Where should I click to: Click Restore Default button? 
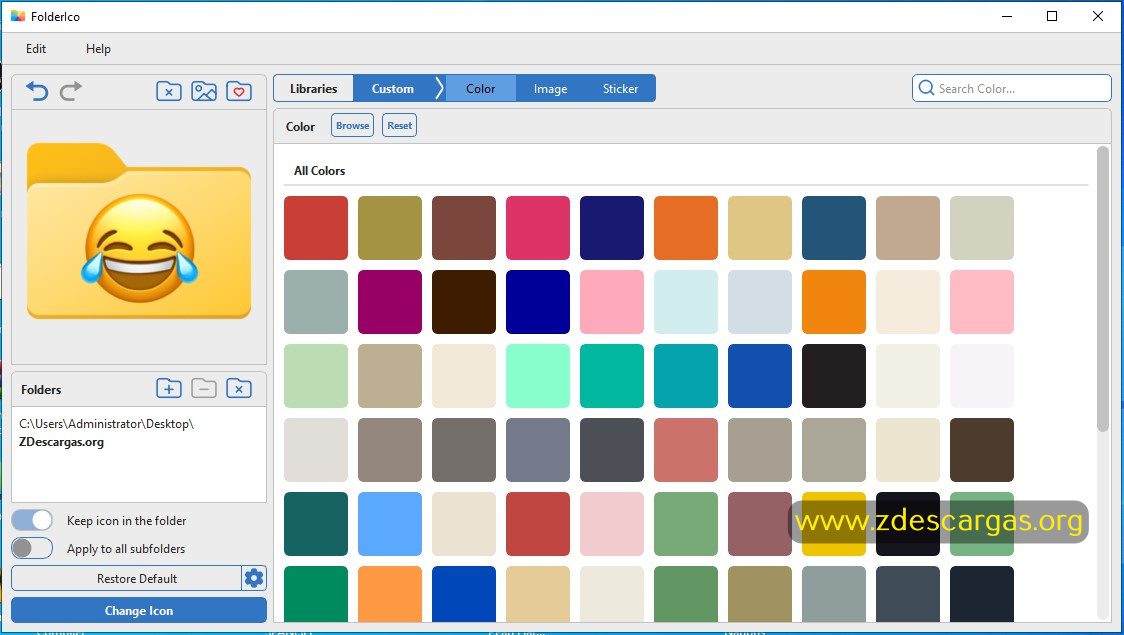point(127,578)
